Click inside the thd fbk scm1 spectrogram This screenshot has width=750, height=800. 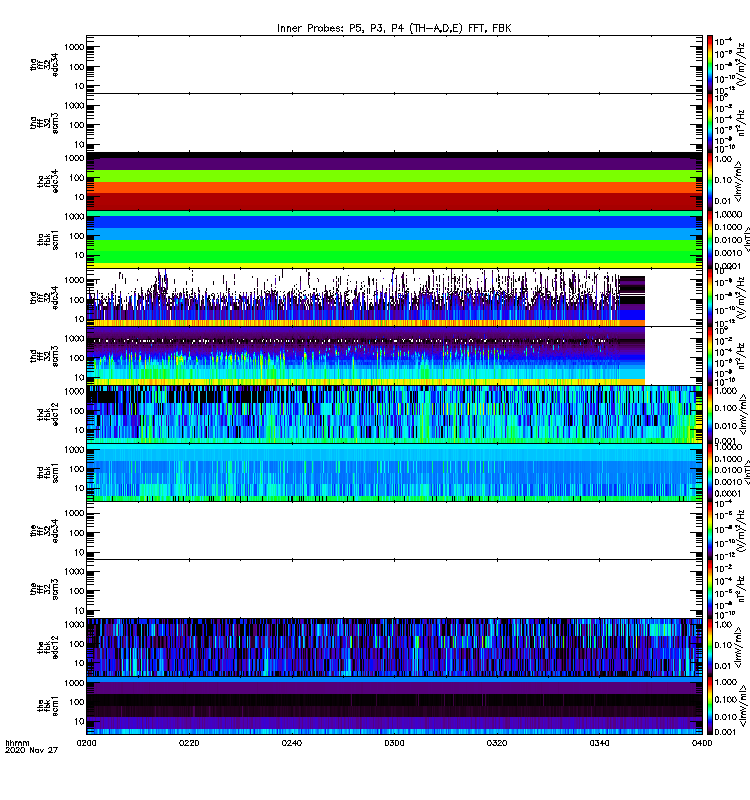(x=394, y=473)
